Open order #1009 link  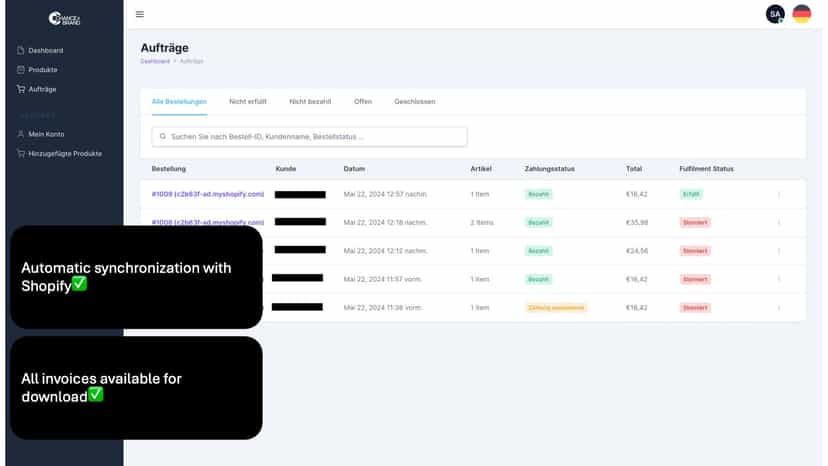[x=208, y=194]
